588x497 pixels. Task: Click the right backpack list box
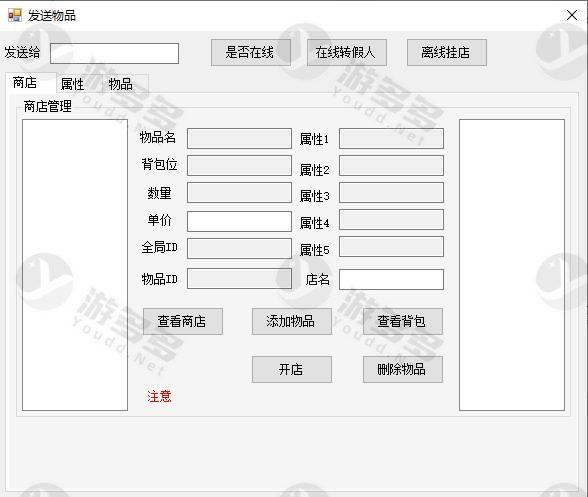(512, 265)
